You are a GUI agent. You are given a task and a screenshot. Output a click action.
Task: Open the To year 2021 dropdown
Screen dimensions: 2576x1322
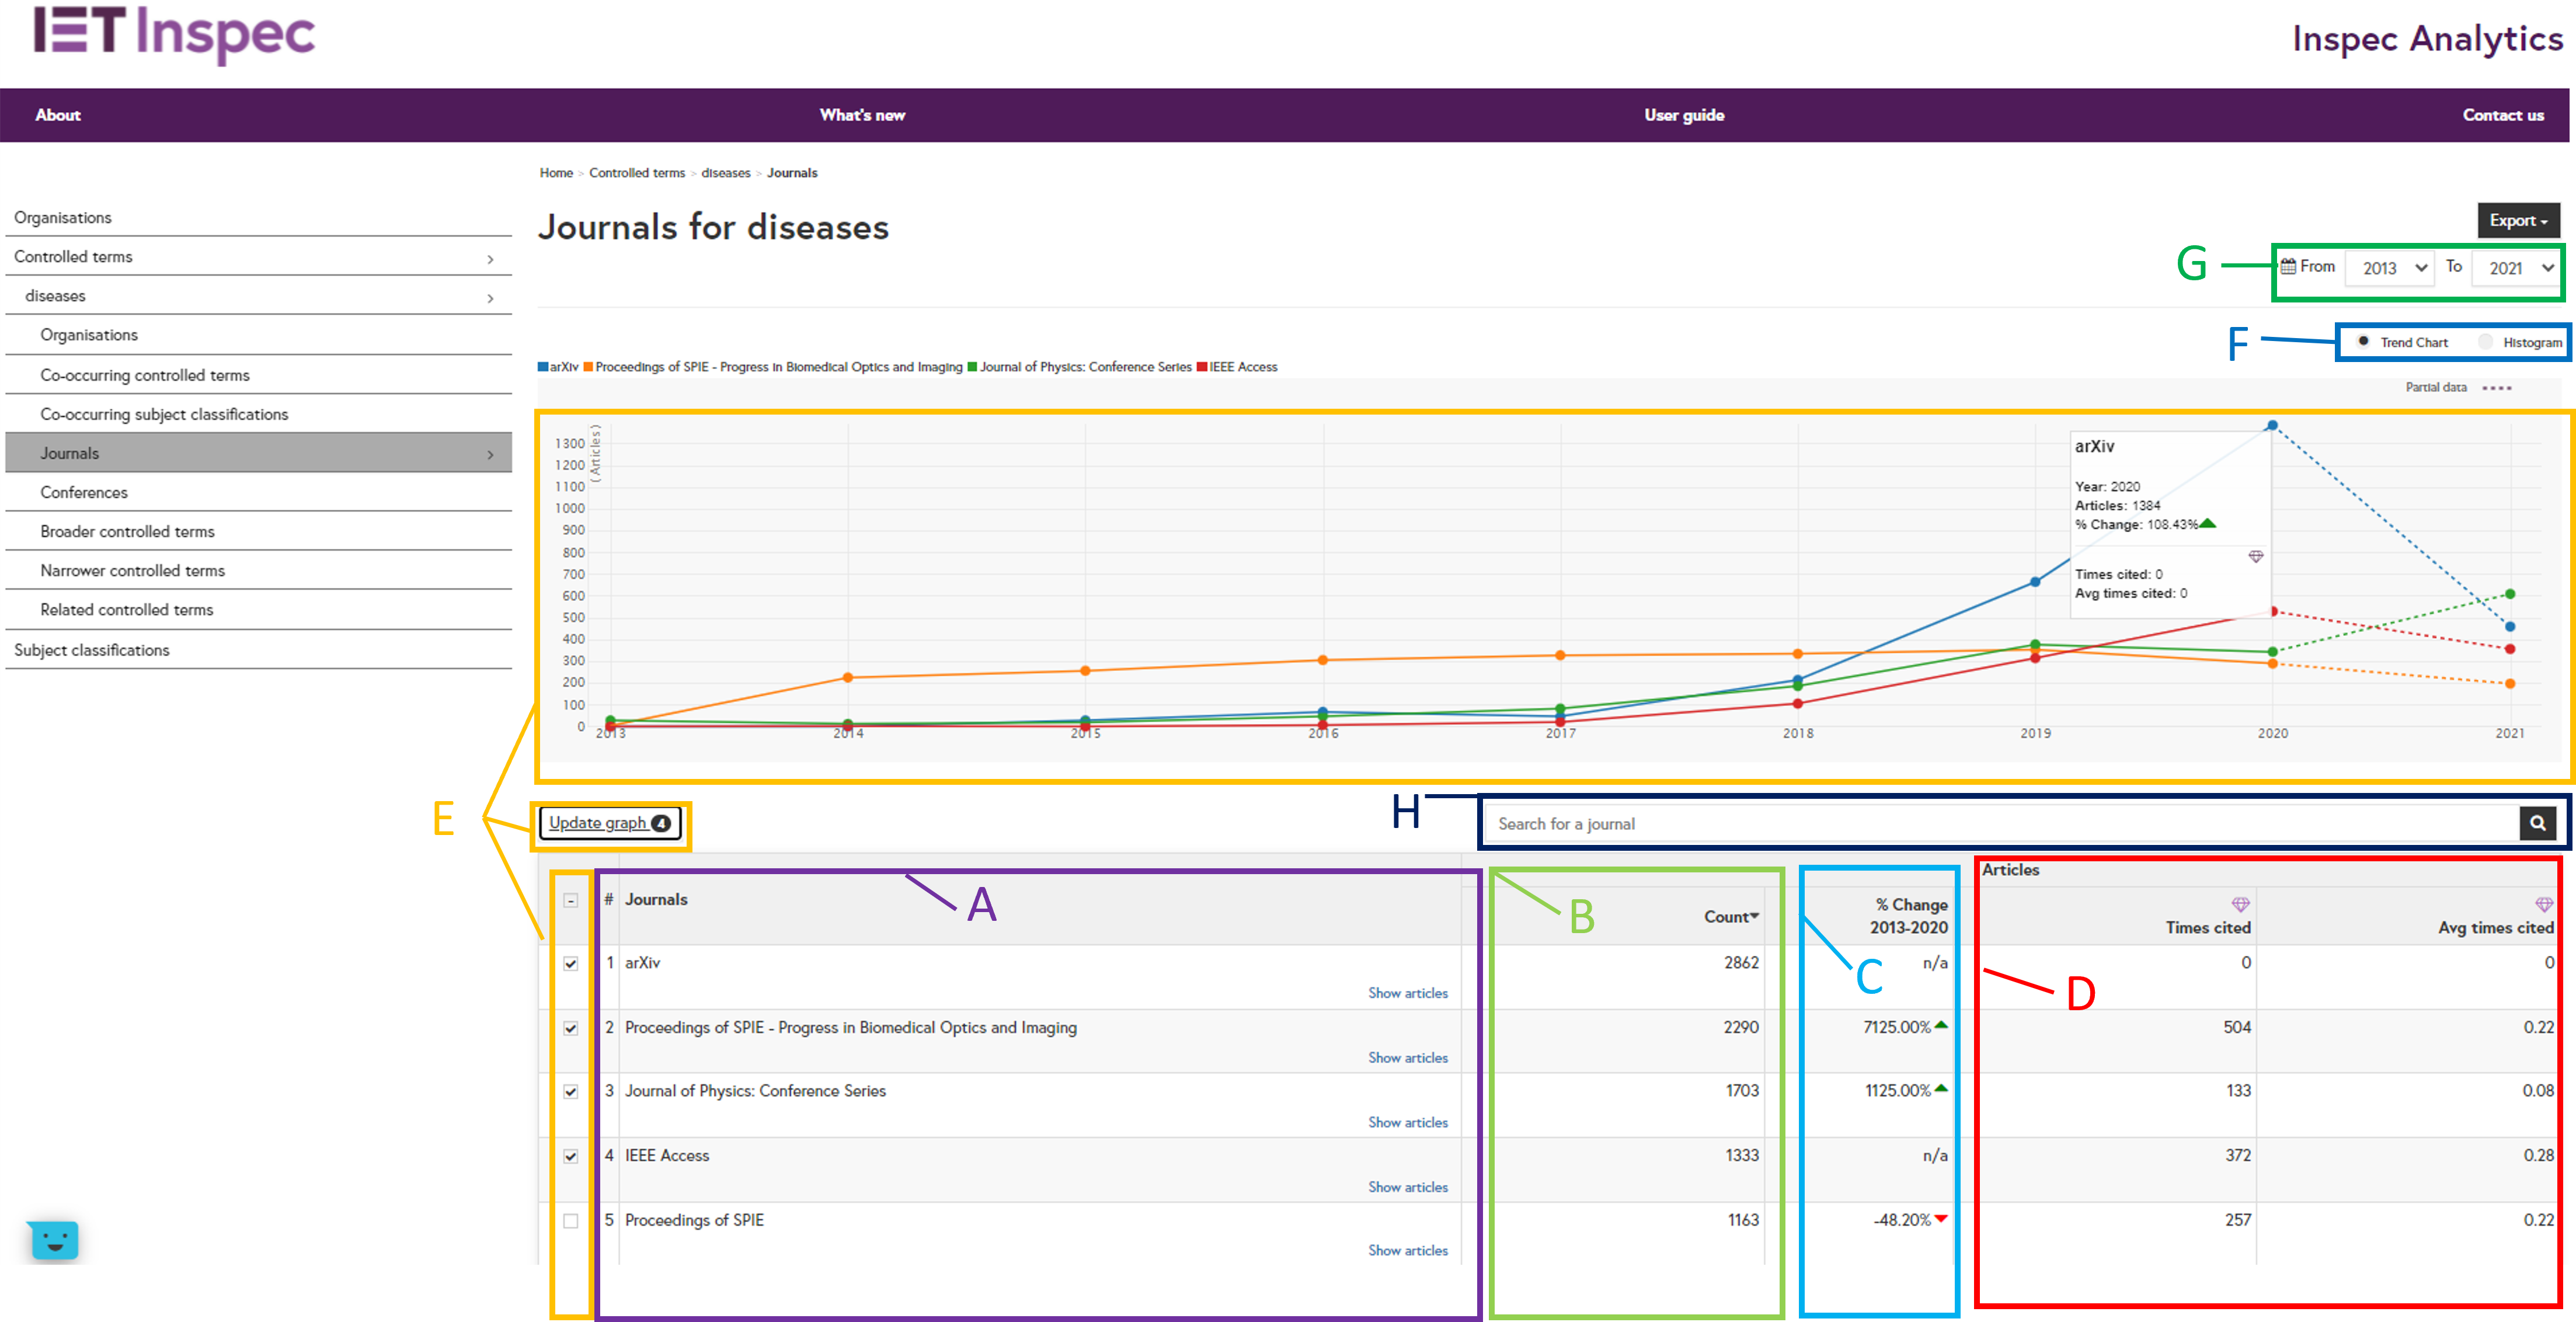(2518, 268)
